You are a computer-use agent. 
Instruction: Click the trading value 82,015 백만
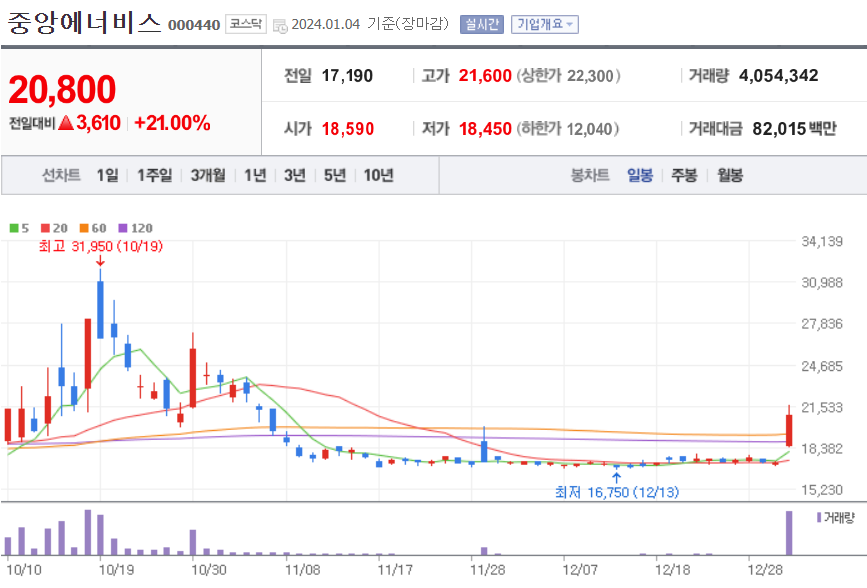(794, 129)
